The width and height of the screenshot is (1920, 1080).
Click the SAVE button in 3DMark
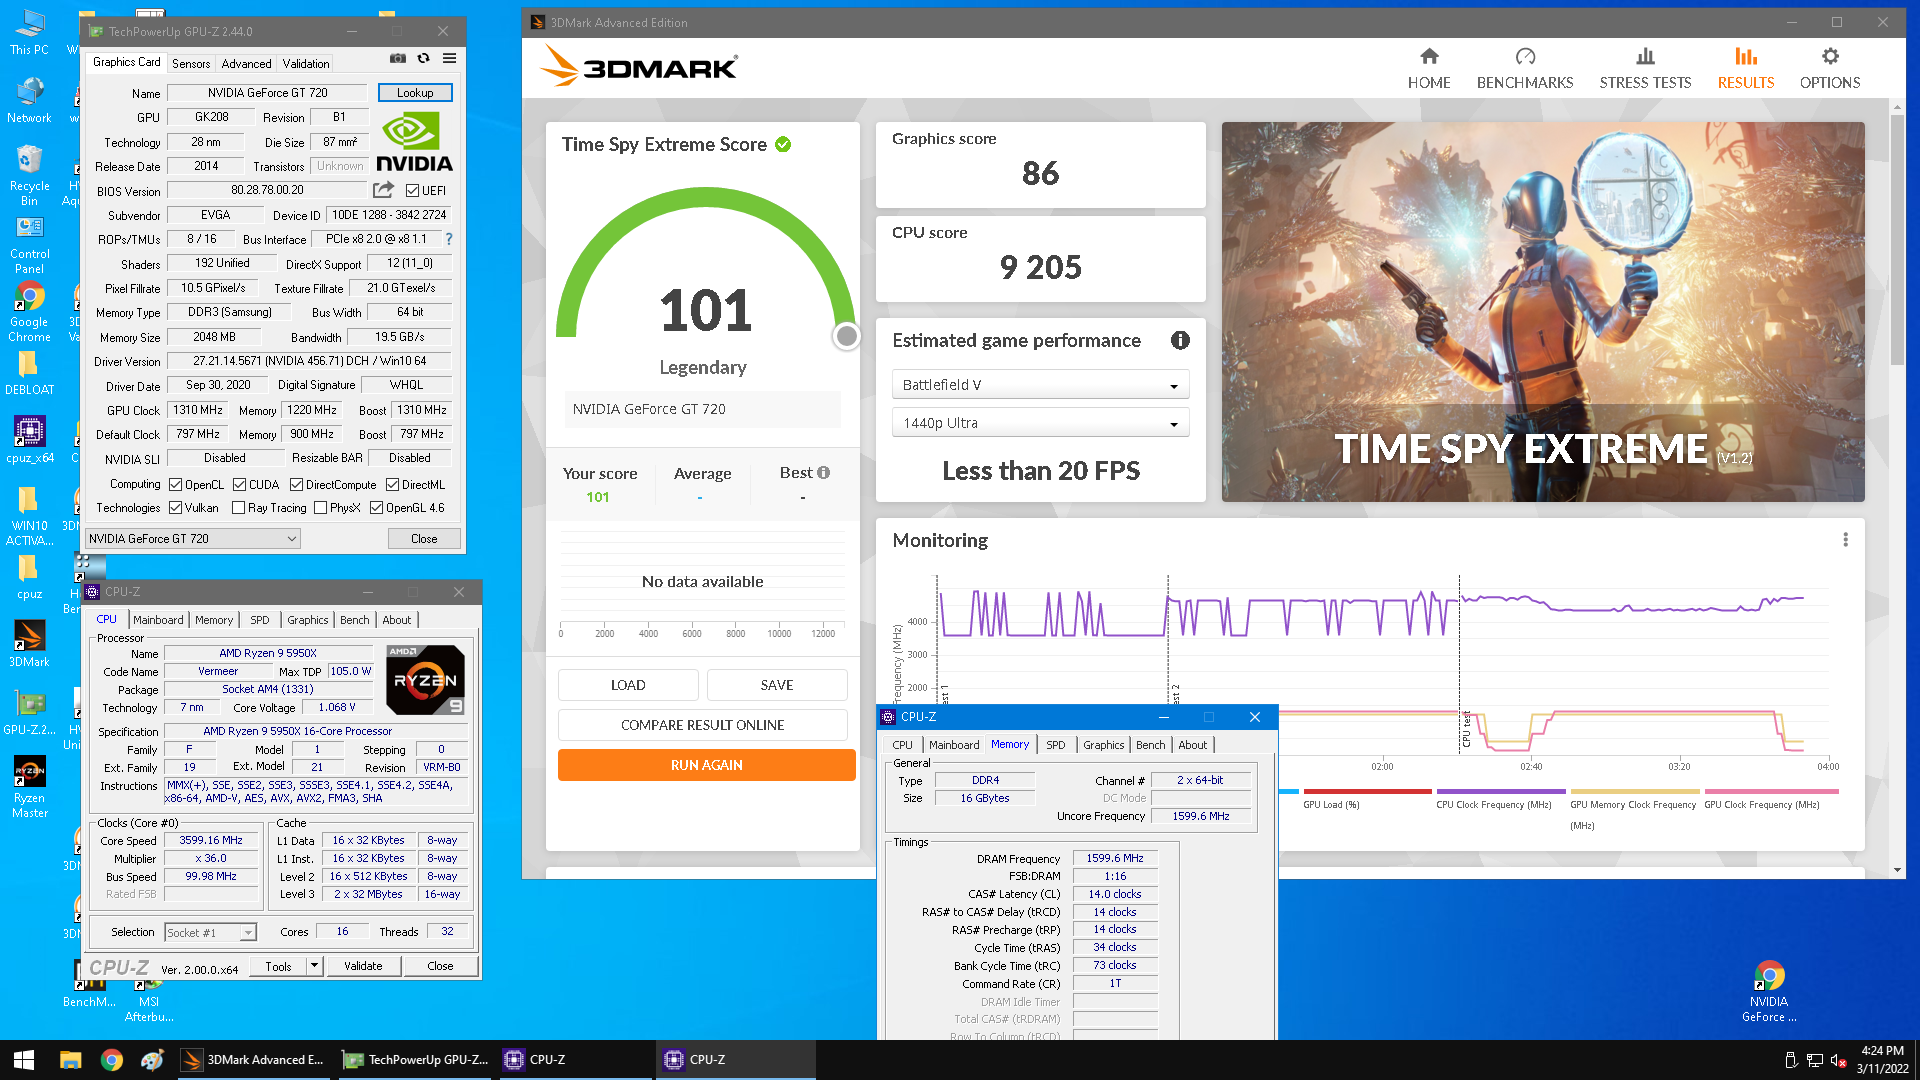[x=777, y=685]
